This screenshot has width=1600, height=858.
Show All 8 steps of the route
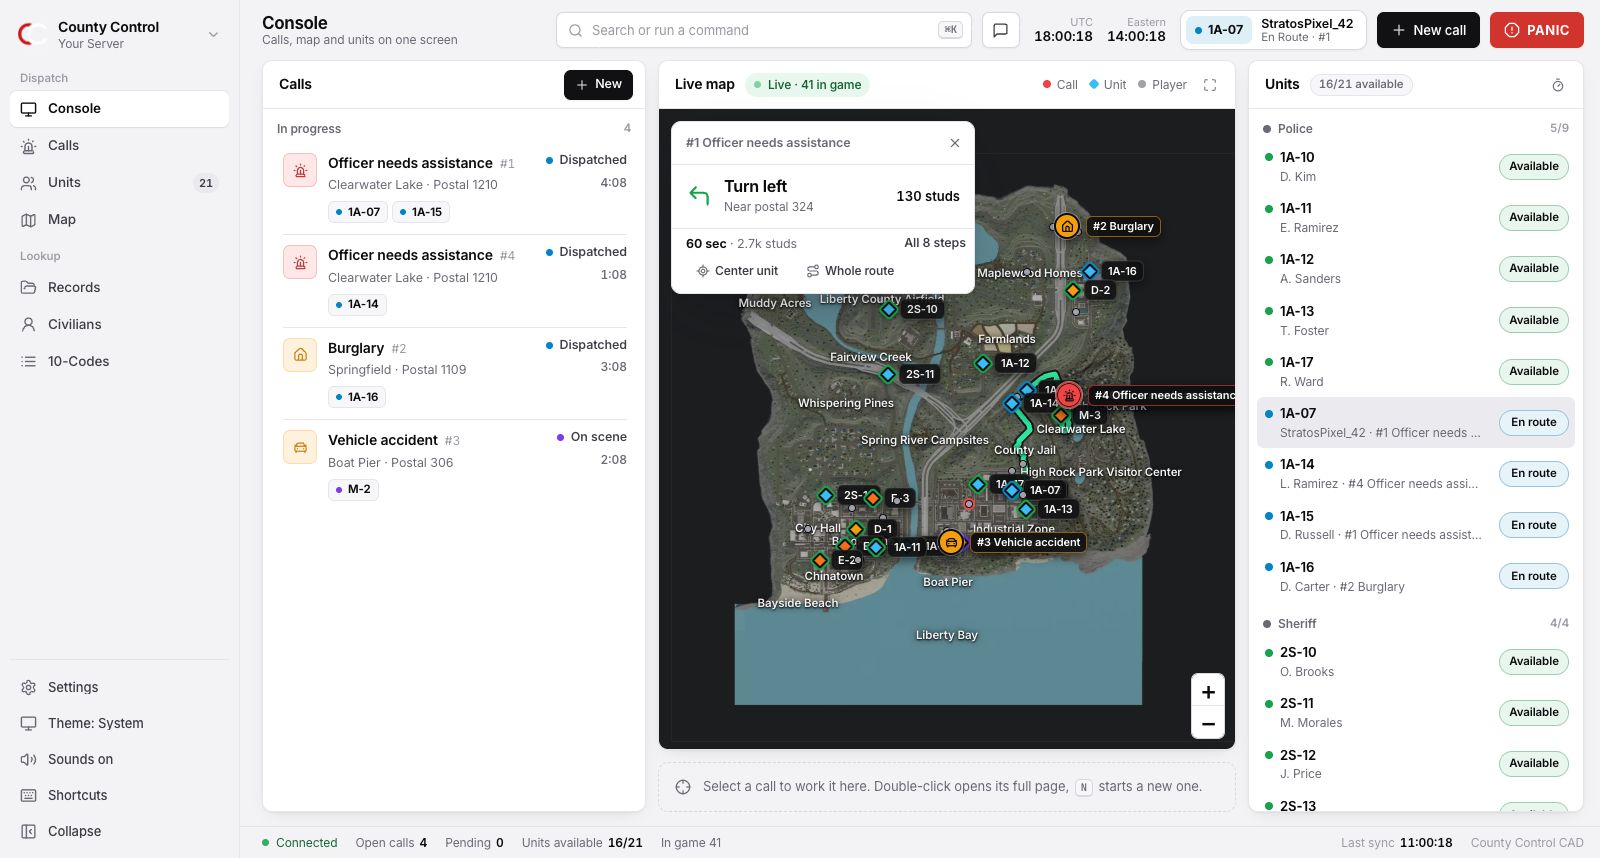(935, 243)
